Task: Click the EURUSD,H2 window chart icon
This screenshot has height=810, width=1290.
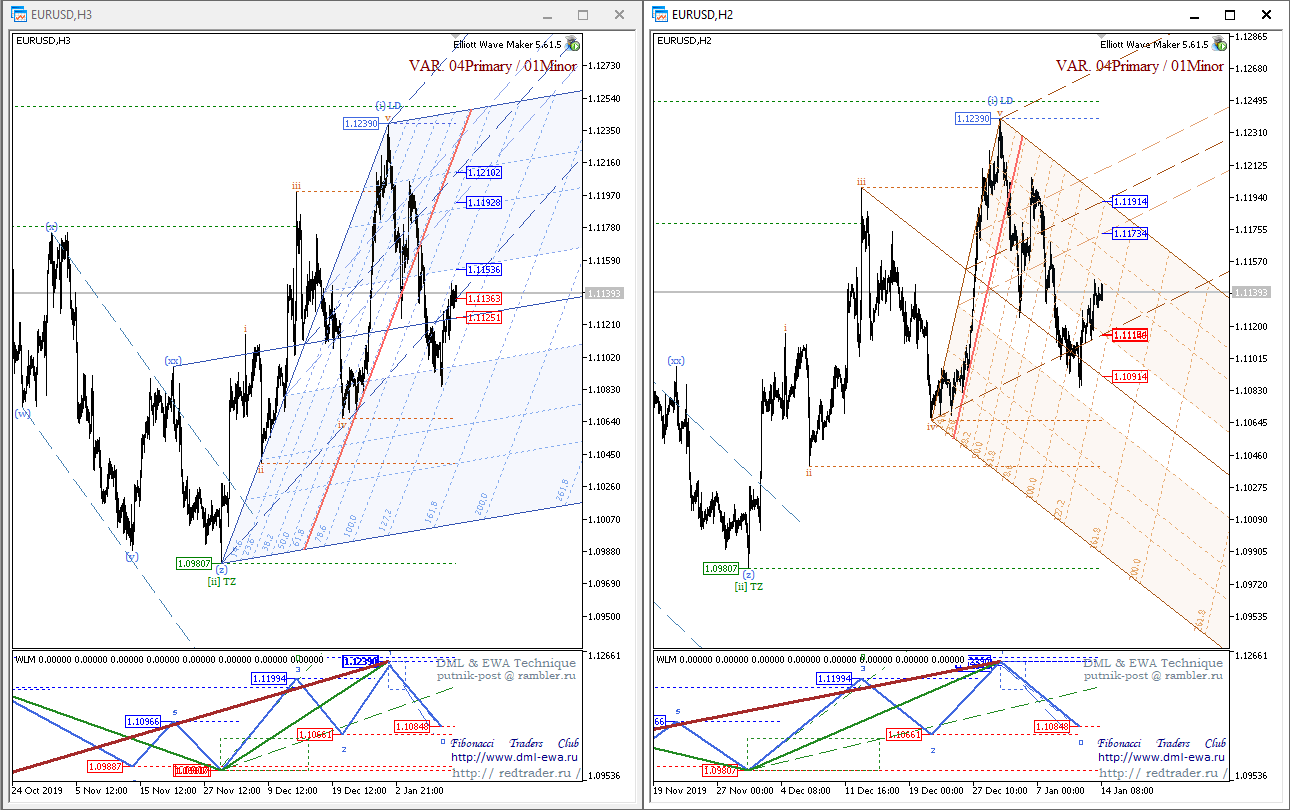Action: (661, 15)
